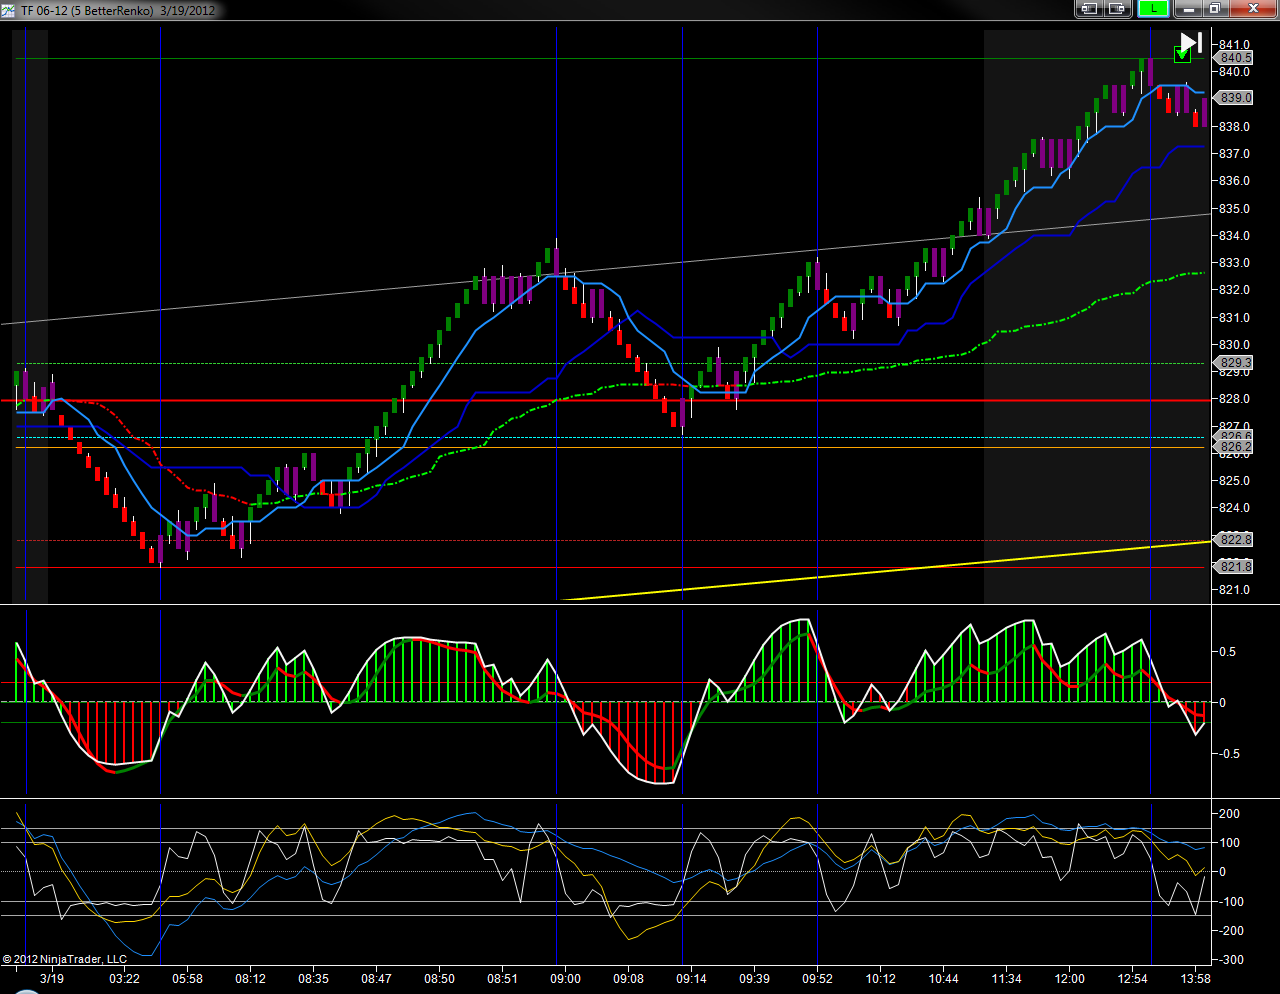Click the 12:54 time axis label
This screenshot has height=994, width=1280.
click(1132, 979)
